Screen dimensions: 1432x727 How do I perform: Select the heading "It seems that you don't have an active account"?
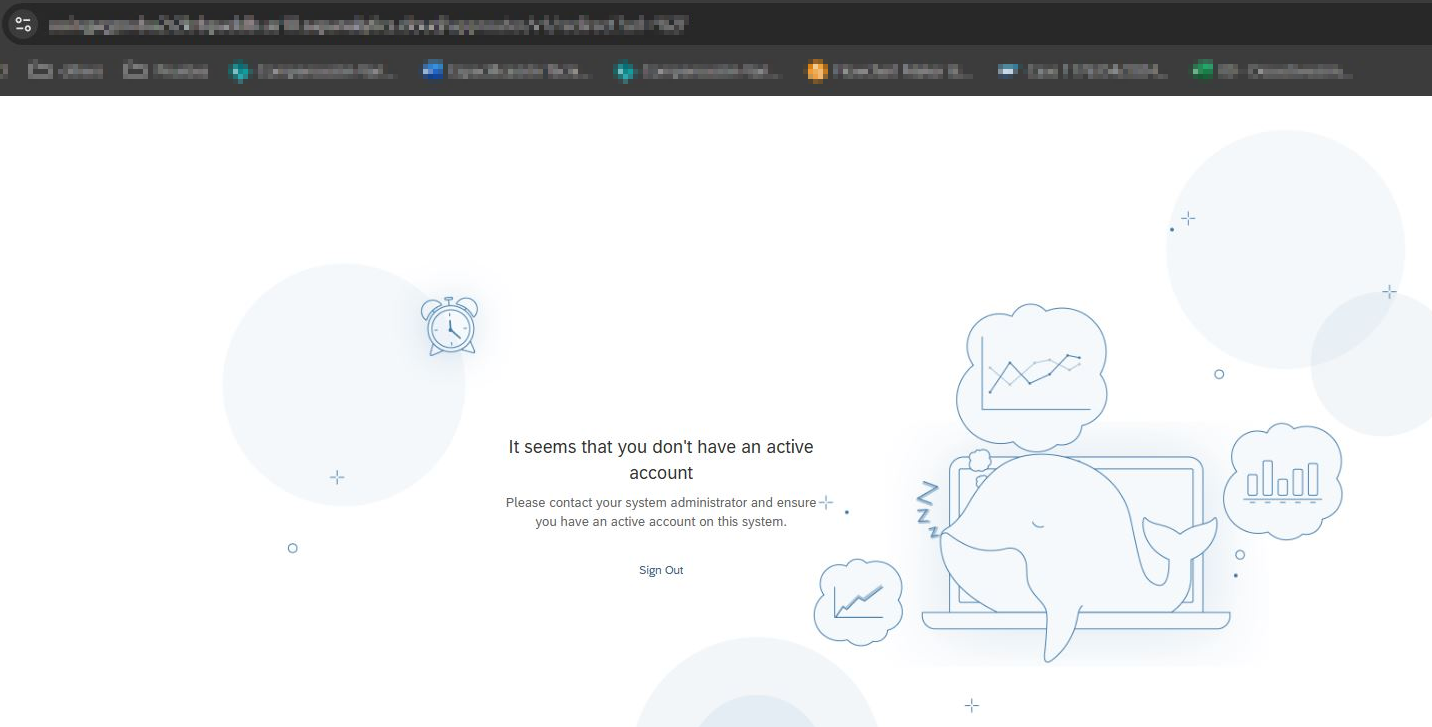[x=661, y=460]
